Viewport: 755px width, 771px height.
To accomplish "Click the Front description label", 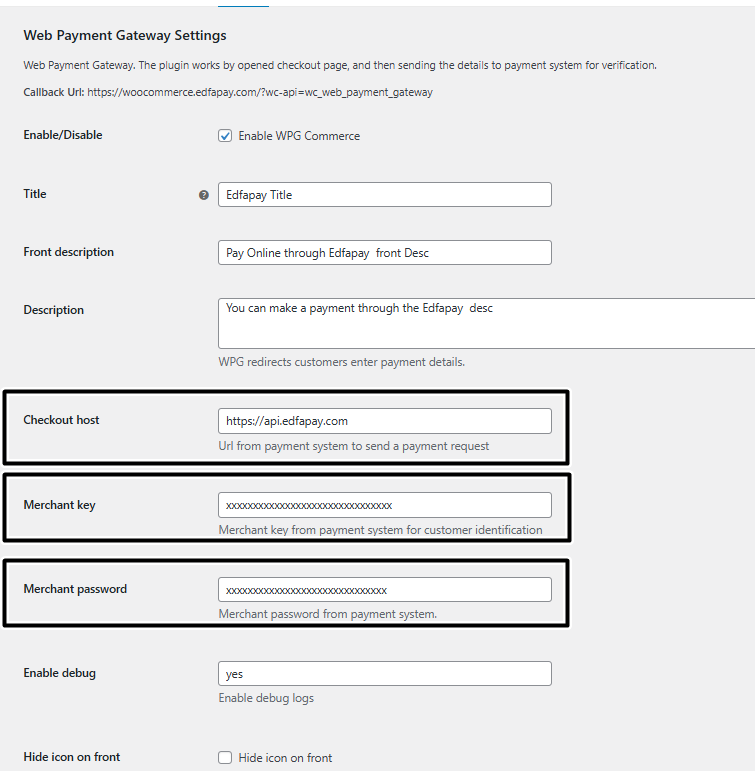I will 68,252.
